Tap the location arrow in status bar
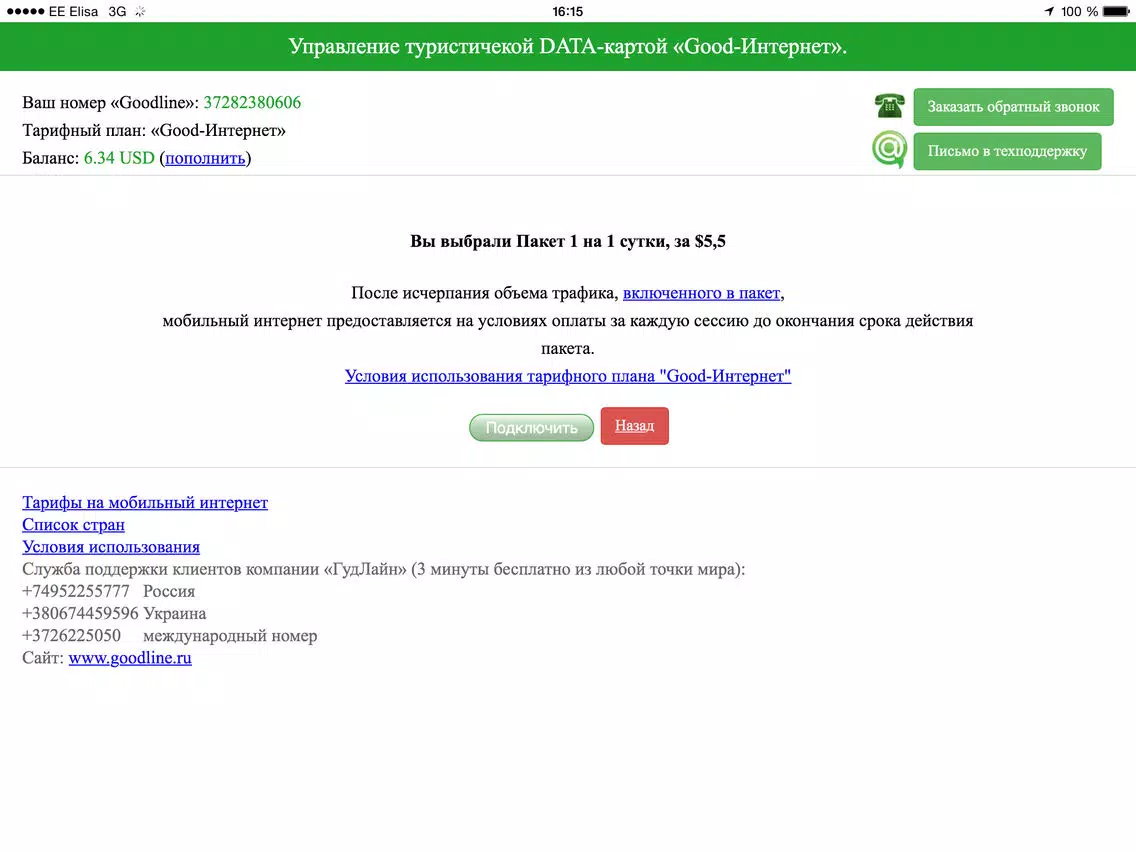The image size is (1136, 852). coord(1049,12)
